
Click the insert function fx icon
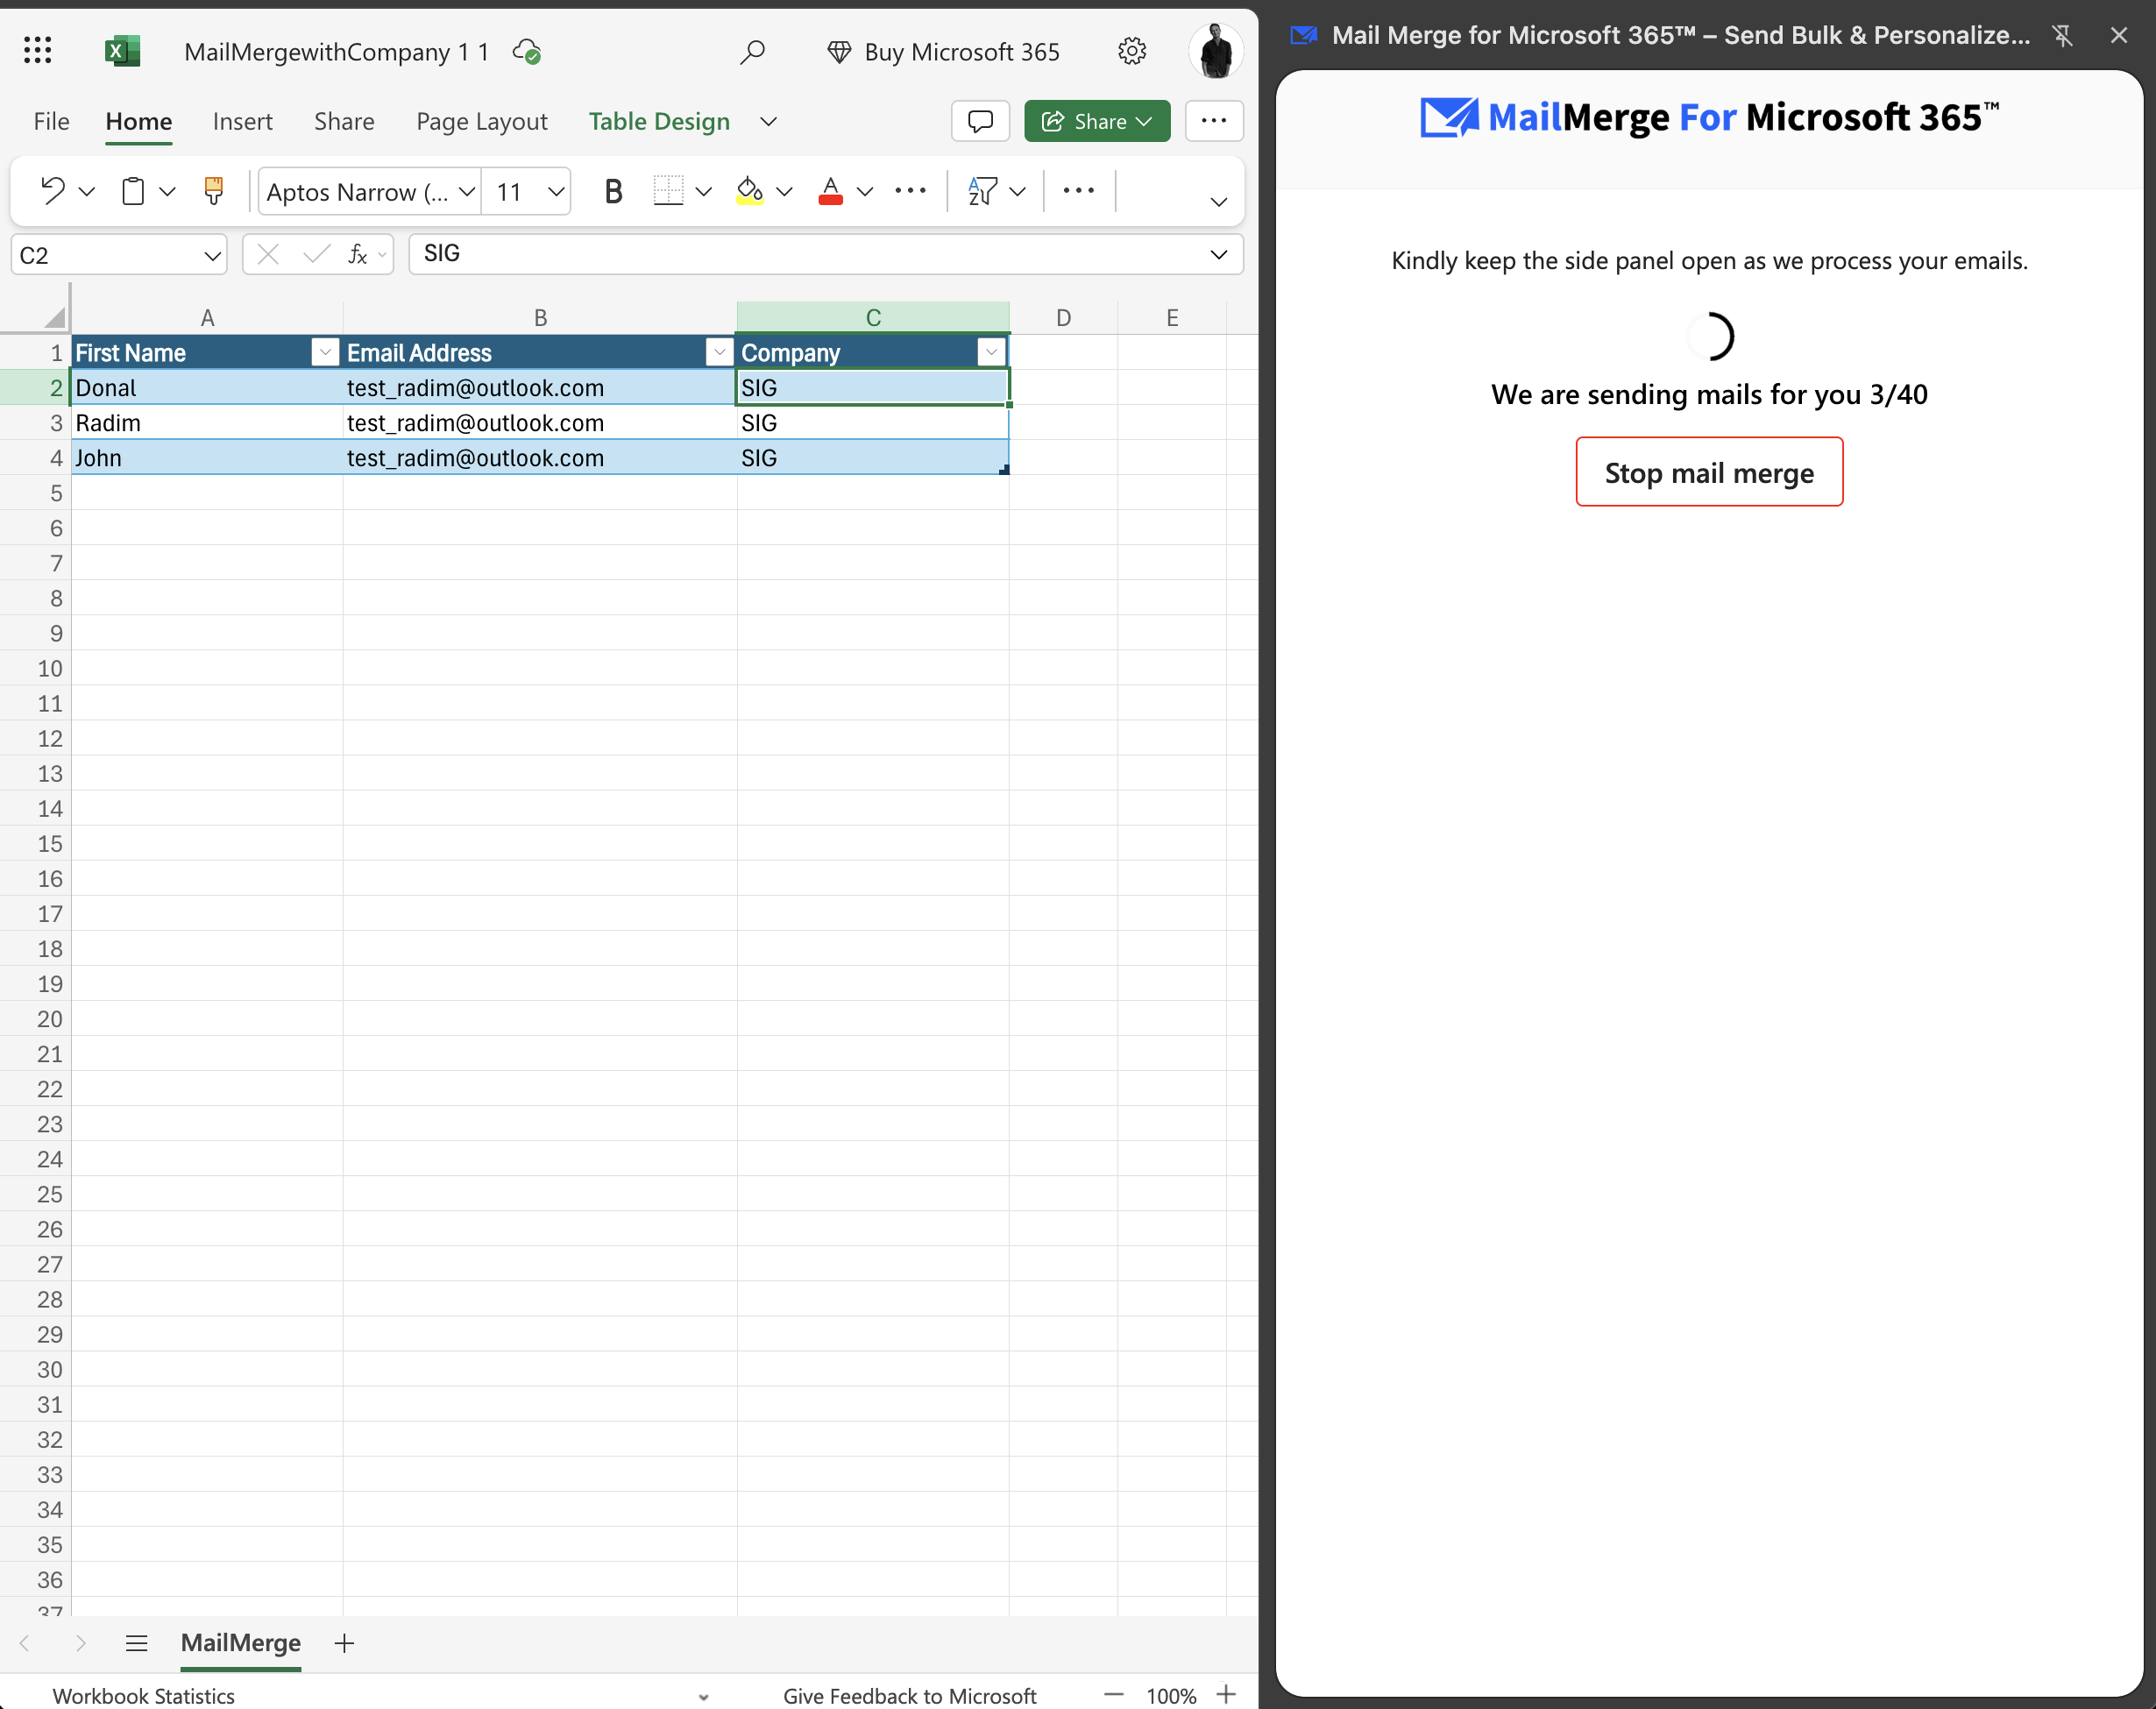tap(357, 254)
